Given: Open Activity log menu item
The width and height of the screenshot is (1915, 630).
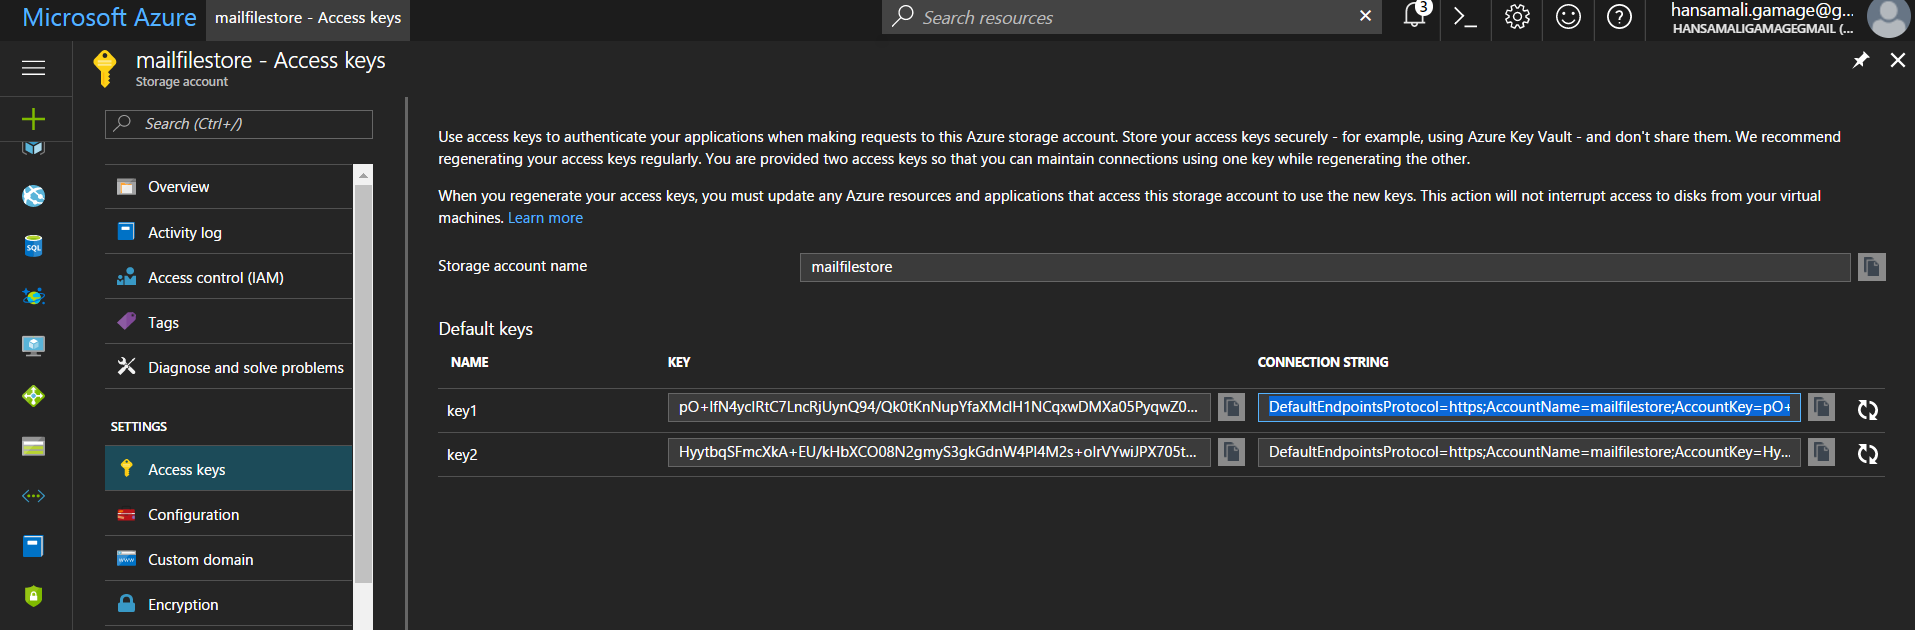Looking at the screenshot, I should (x=229, y=232).
